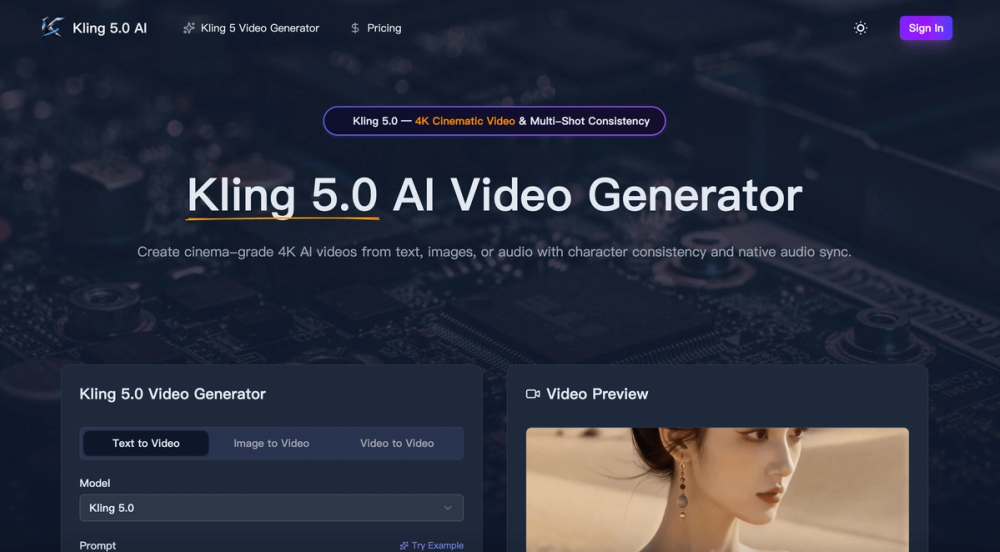Image resolution: width=1000 pixels, height=552 pixels.
Task: Click the Model dropdown chevron arrow
Action: coord(448,508)
